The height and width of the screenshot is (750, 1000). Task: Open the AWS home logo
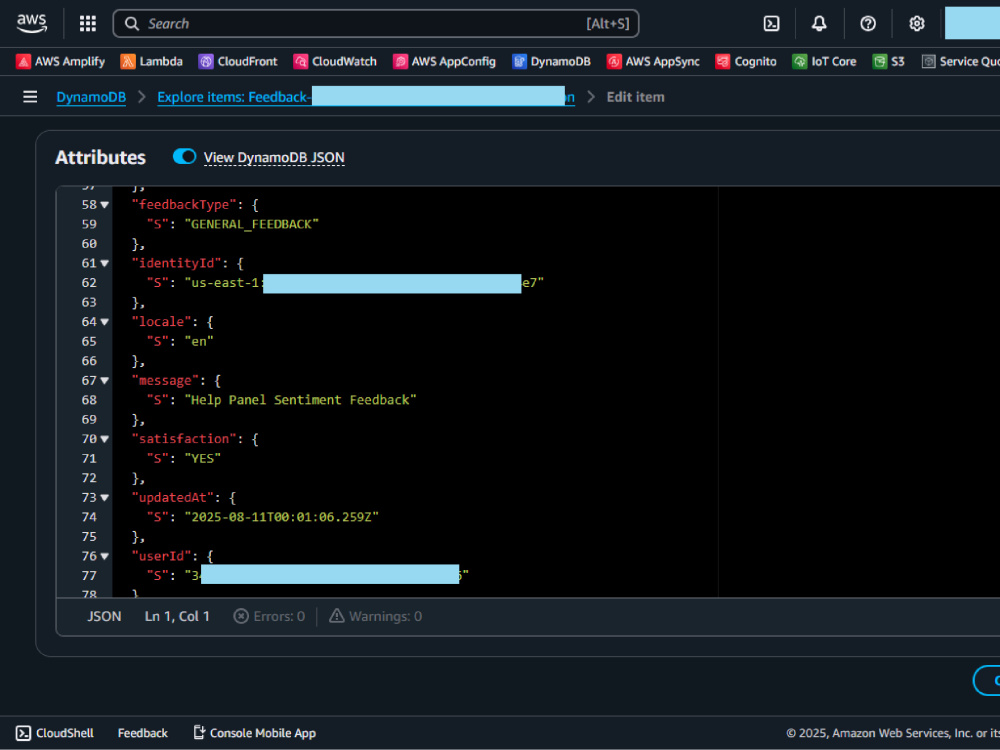click(31, 24)
